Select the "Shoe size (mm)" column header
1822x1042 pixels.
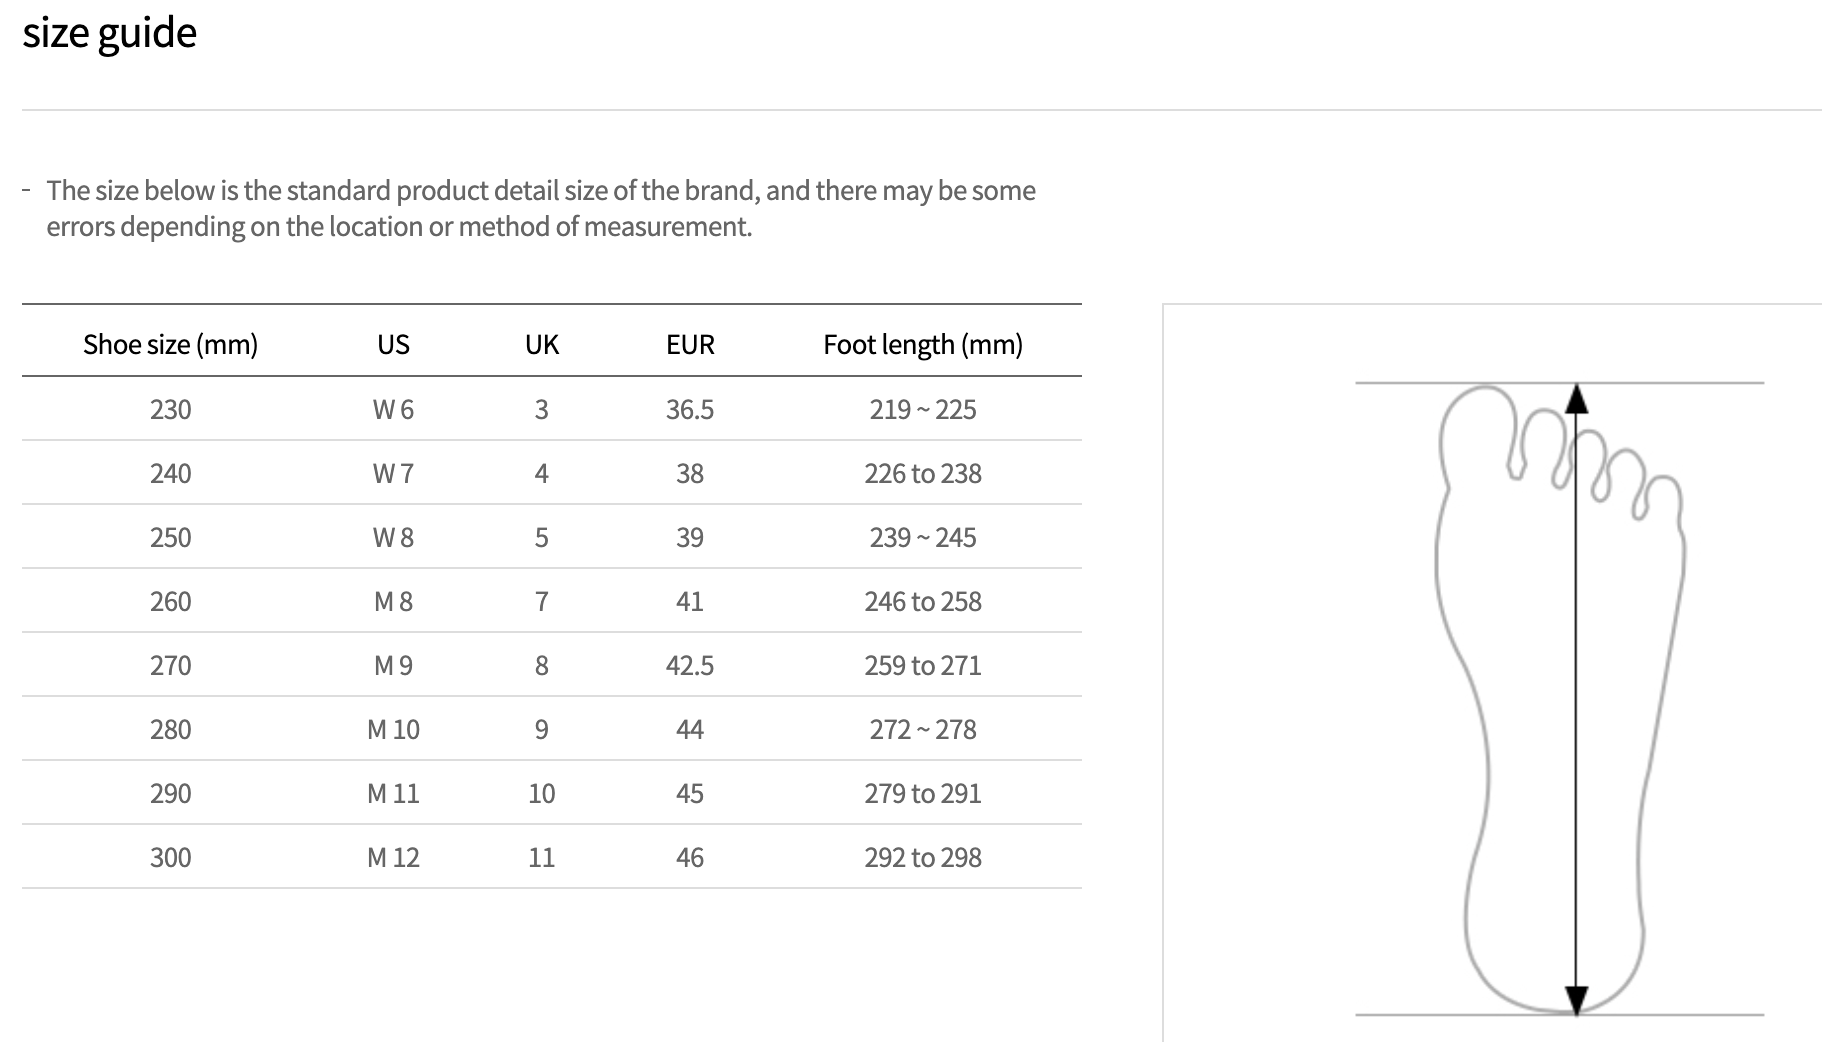coord(170,345)
